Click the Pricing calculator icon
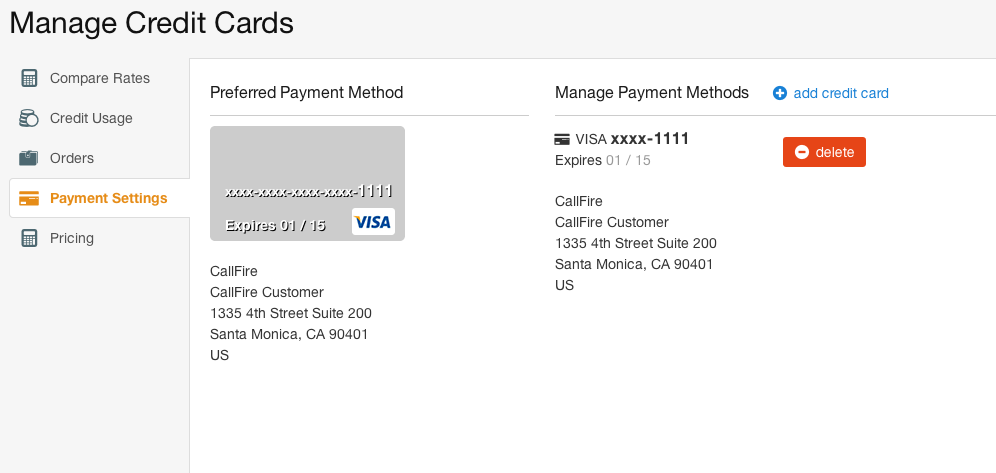Viewport: 996px width, 473px height. tap(29, 238)
